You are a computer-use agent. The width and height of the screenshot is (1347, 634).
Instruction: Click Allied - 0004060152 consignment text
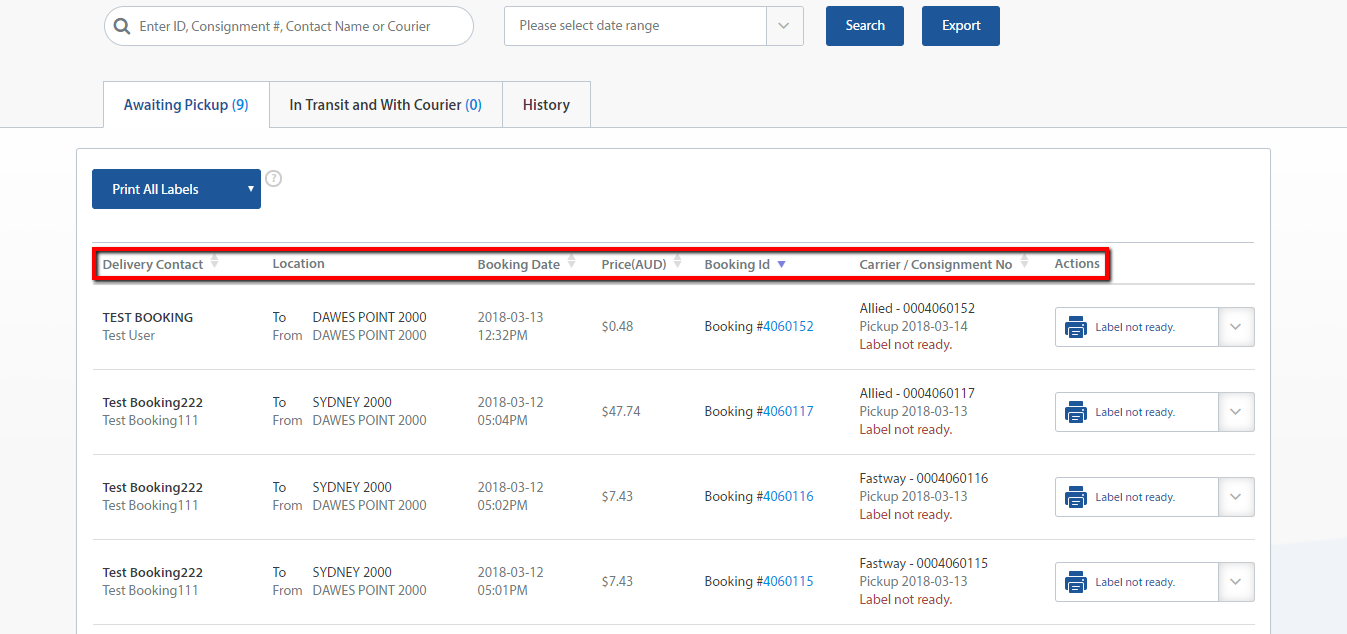917,309
